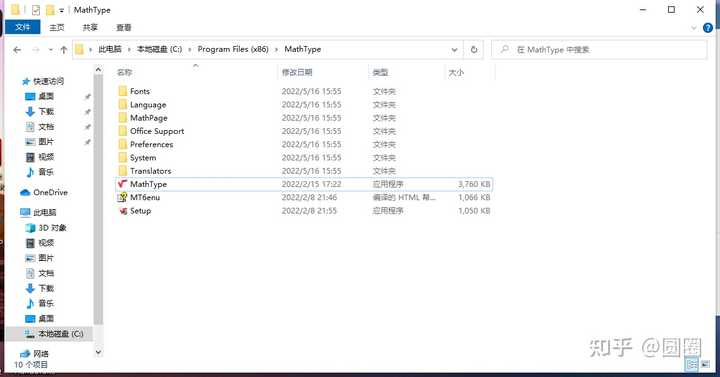The height and width of the screenshot is (377, 720).
Task: Open pinned 文档 under 快速访问
Action: [40, 126]
